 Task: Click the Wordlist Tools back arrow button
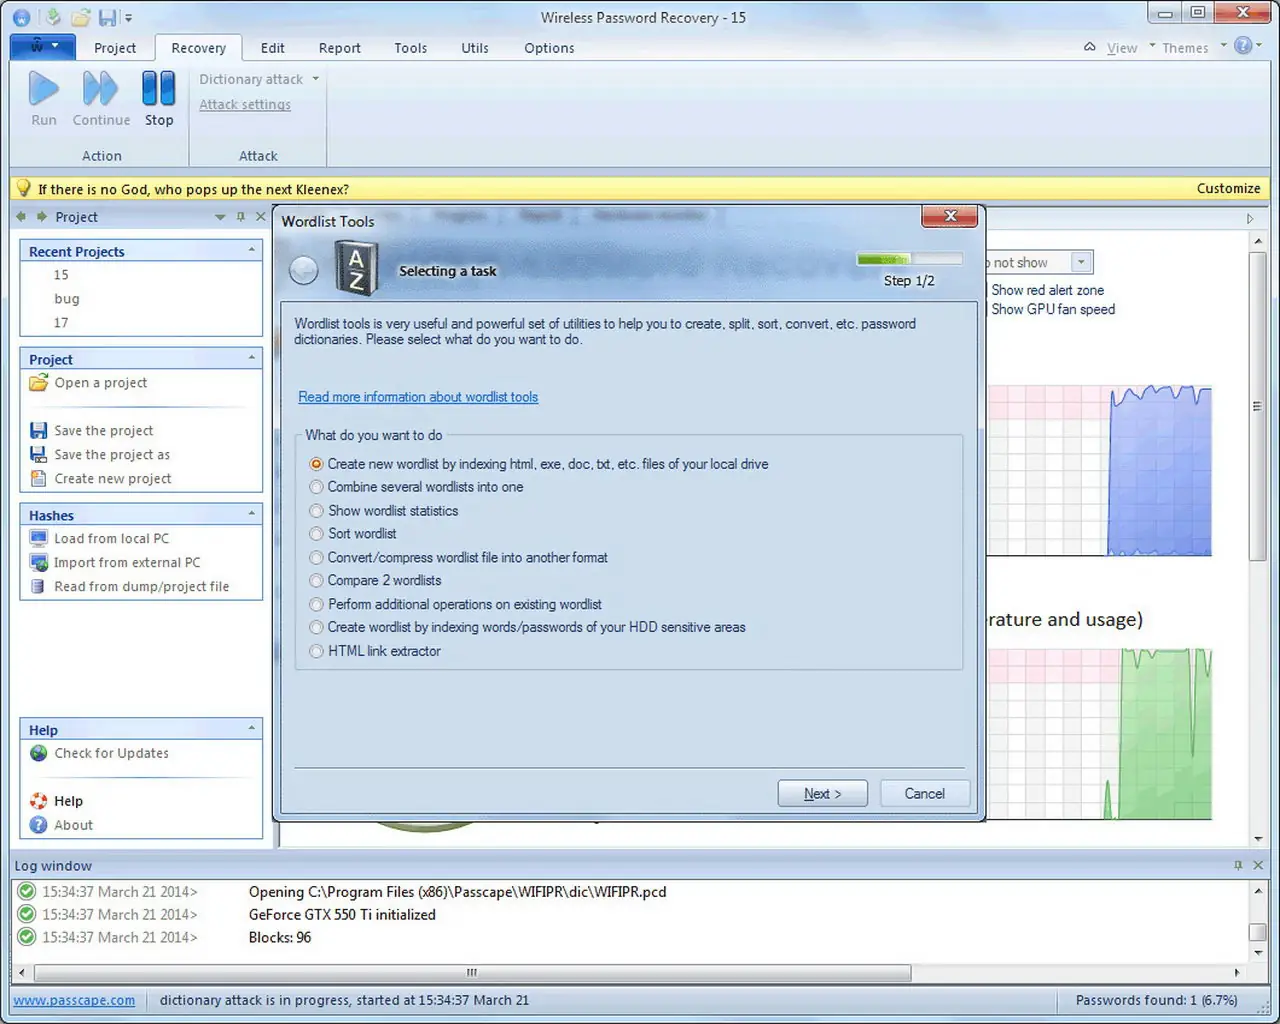pos(303,270)
